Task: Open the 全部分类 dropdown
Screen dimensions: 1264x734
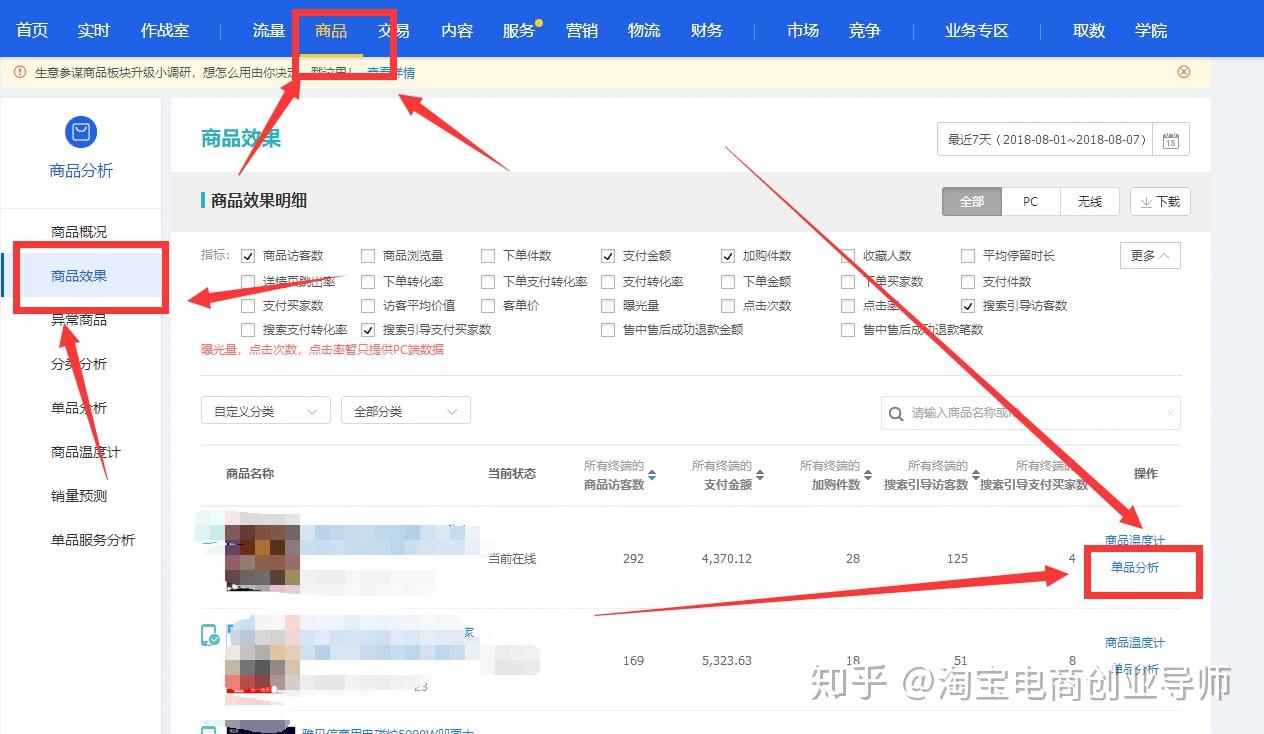Action: click(x=405, y=411)
